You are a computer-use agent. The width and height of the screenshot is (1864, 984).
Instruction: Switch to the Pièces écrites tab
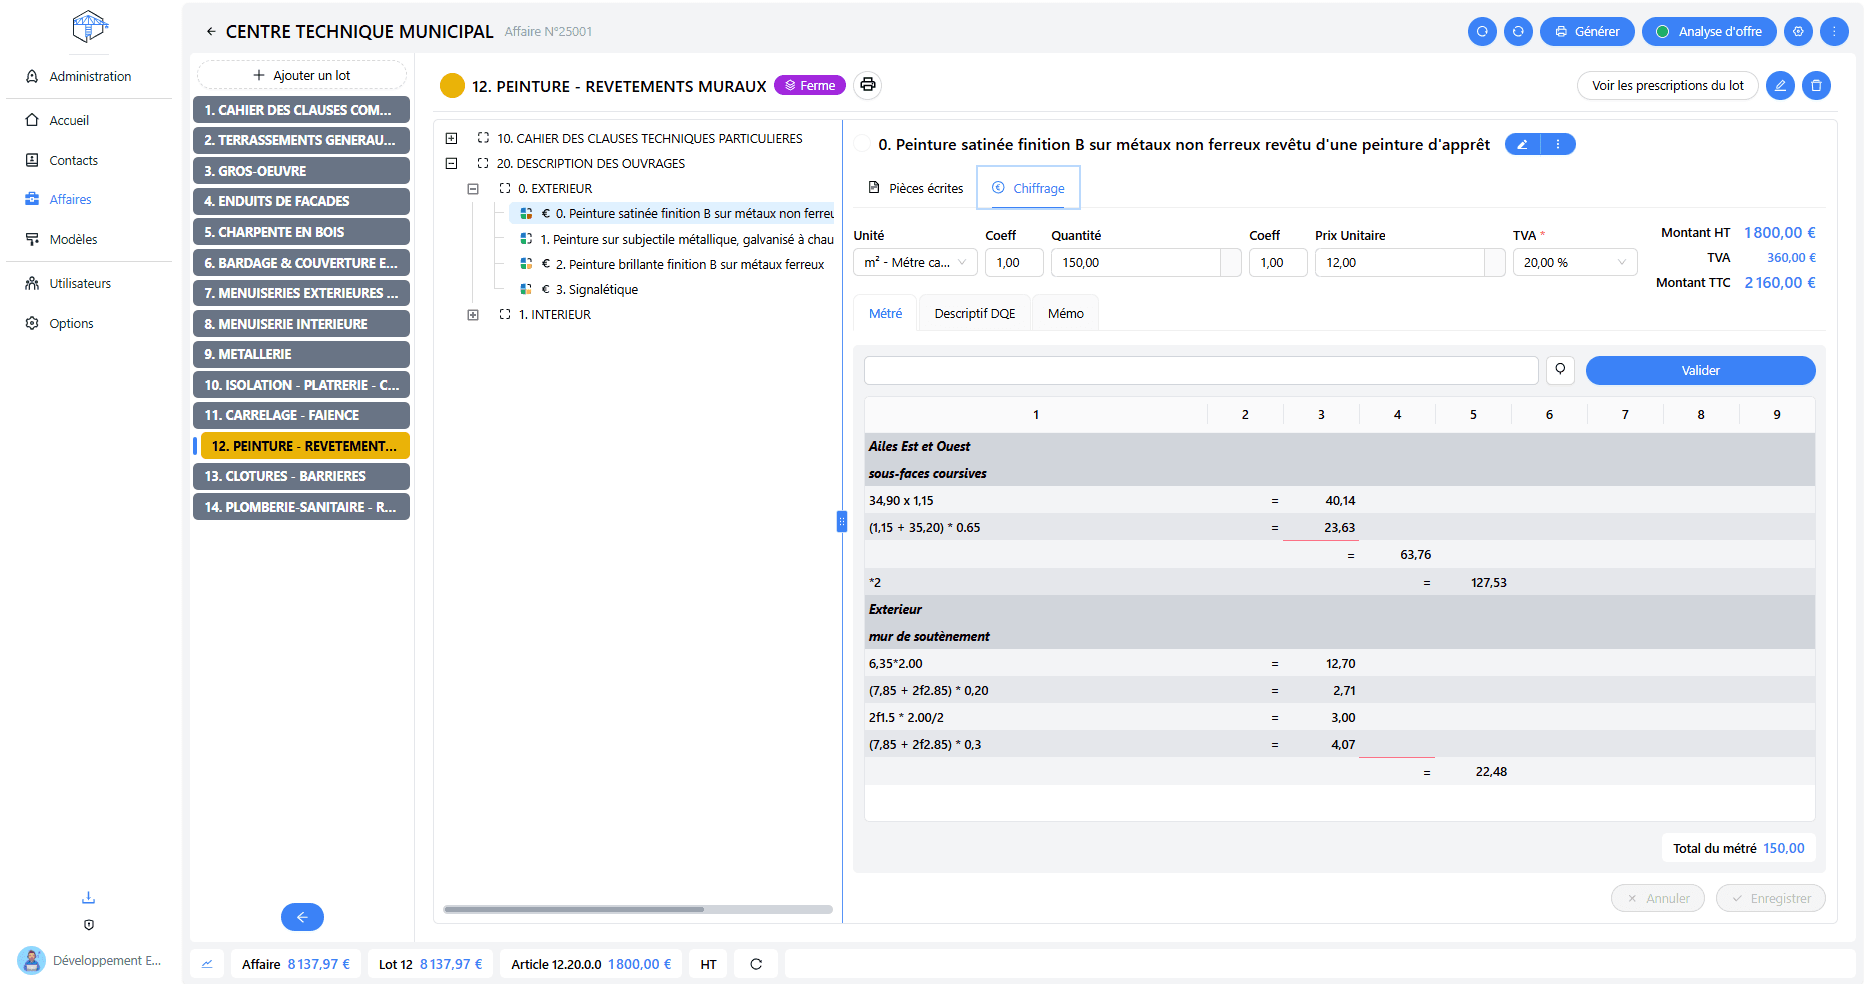click(915, 188)
